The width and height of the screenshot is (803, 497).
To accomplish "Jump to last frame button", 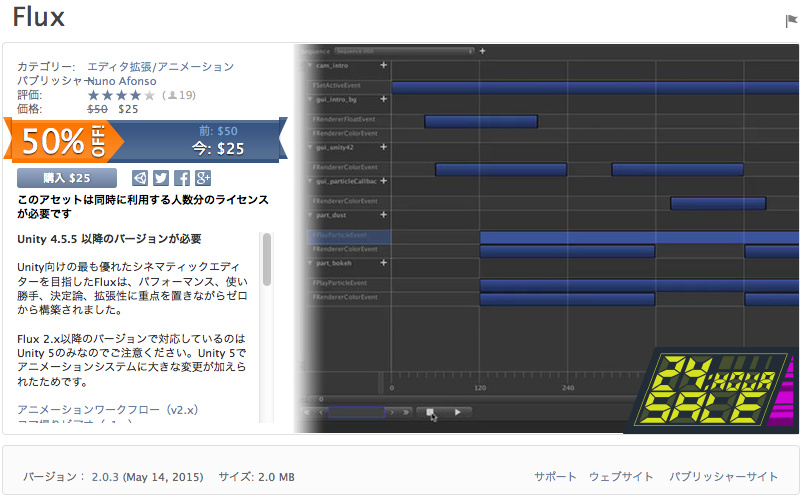I will point(406,412).
